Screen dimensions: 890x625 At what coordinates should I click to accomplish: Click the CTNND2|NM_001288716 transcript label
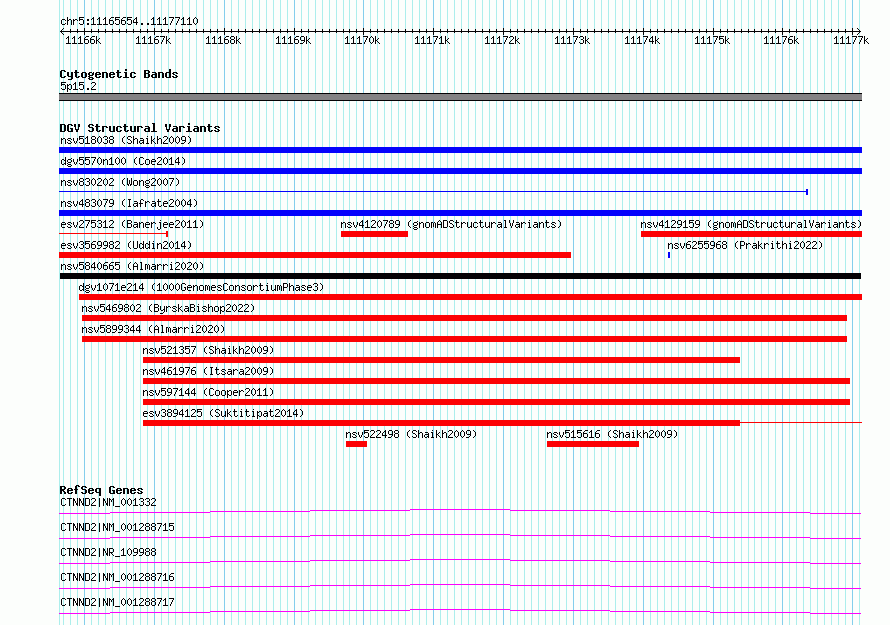117,577
